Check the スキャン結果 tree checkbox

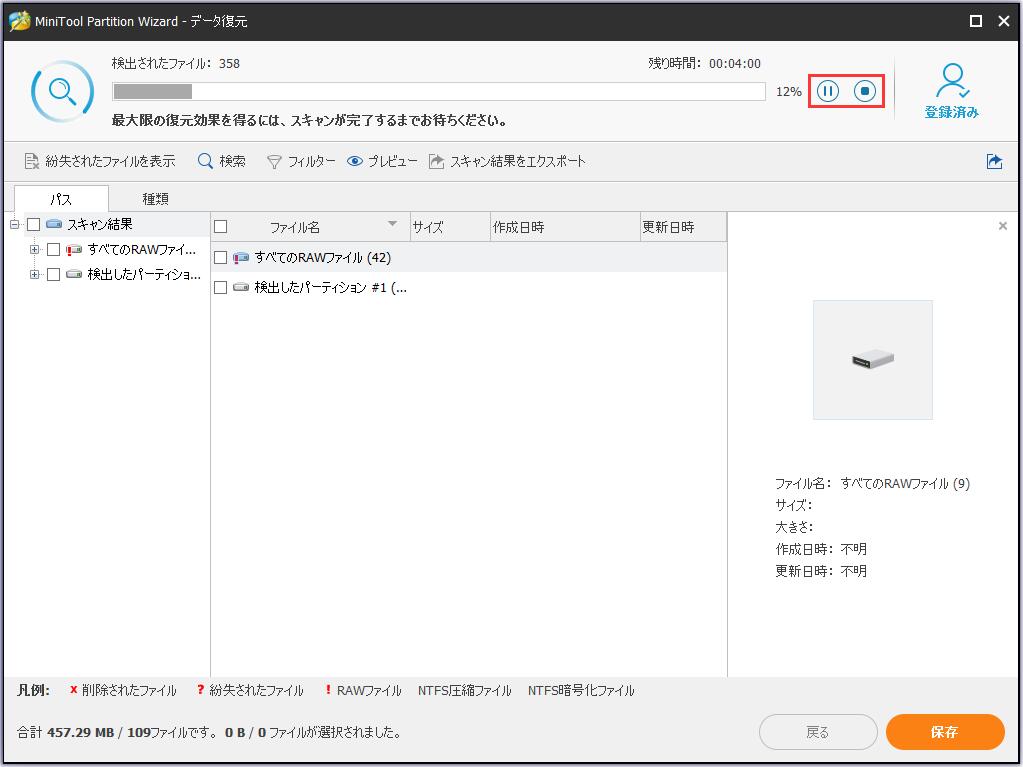pyautogui.click(x=34, y=224)
